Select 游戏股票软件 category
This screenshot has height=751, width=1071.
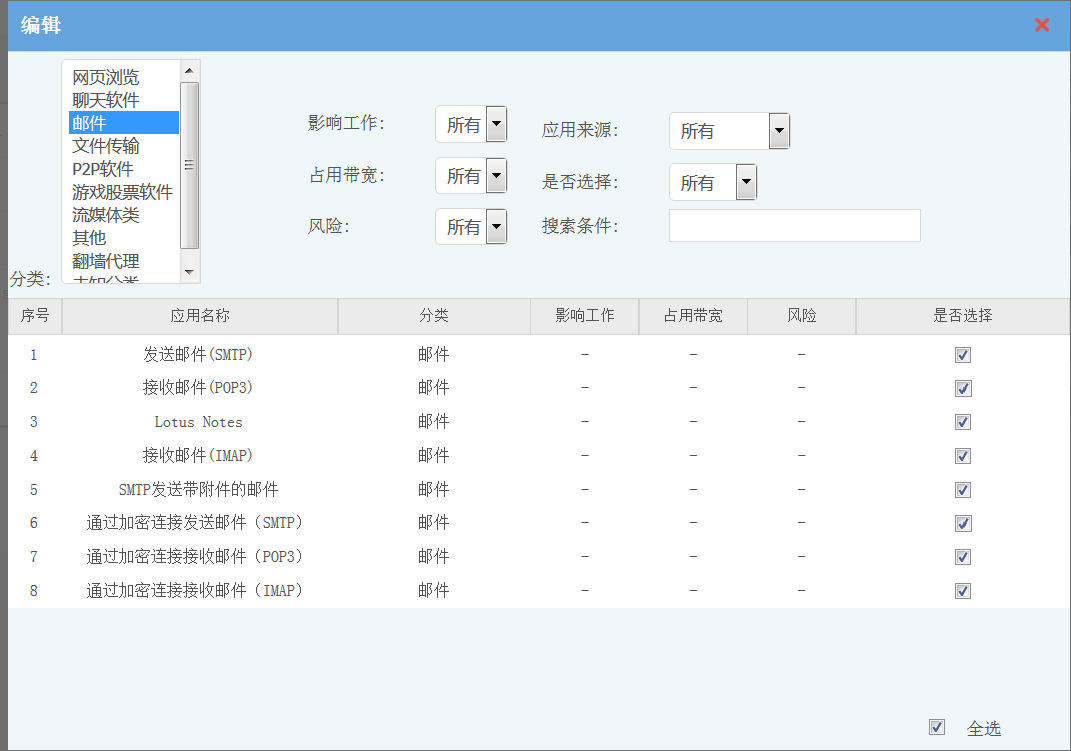[122, 192]
